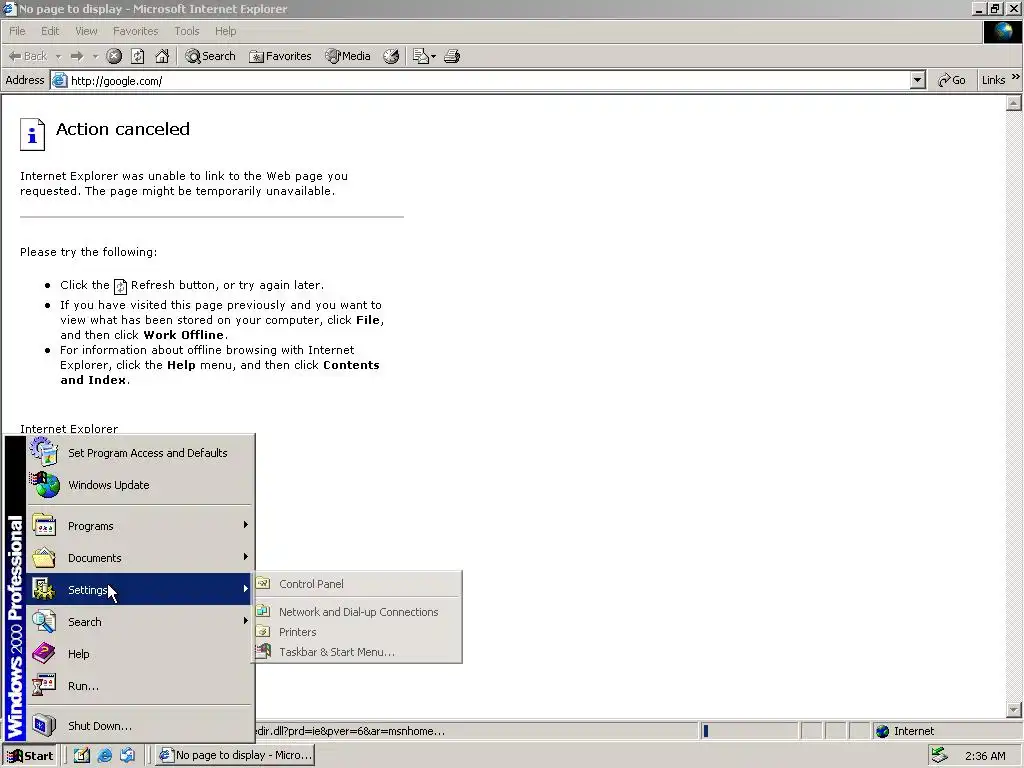
Task: Click the Stop loading icon
Action: [x=114, y=56]
